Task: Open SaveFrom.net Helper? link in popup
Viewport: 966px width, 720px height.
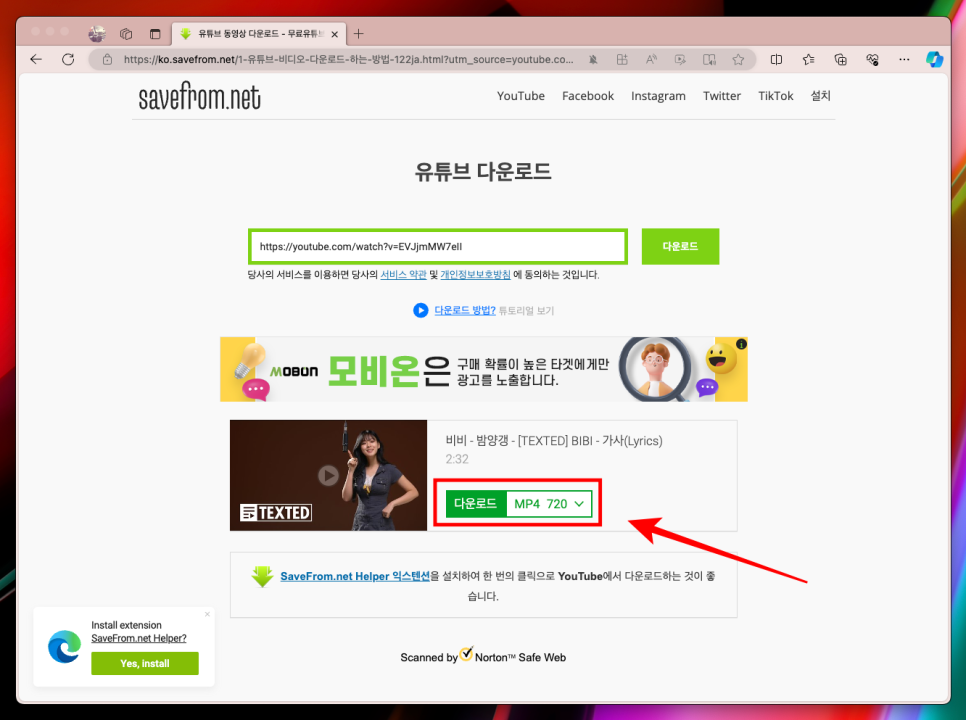Action: click(139, 638)
